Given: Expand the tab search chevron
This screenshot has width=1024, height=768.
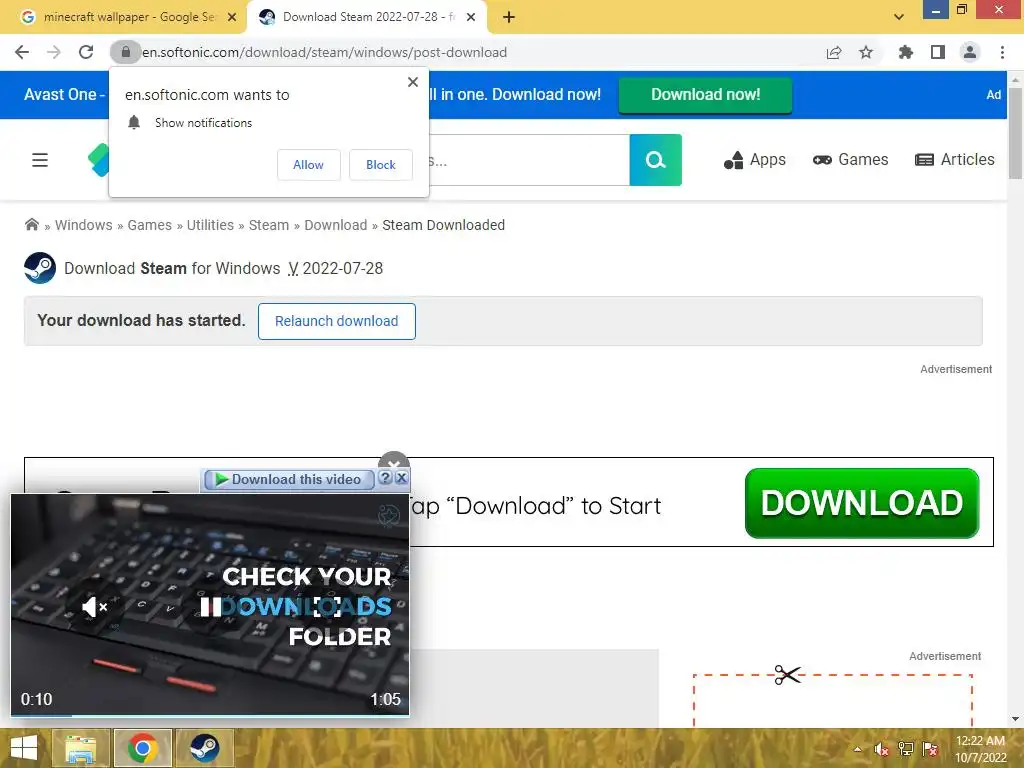Looking at the screenshot, I should (899, 17).
